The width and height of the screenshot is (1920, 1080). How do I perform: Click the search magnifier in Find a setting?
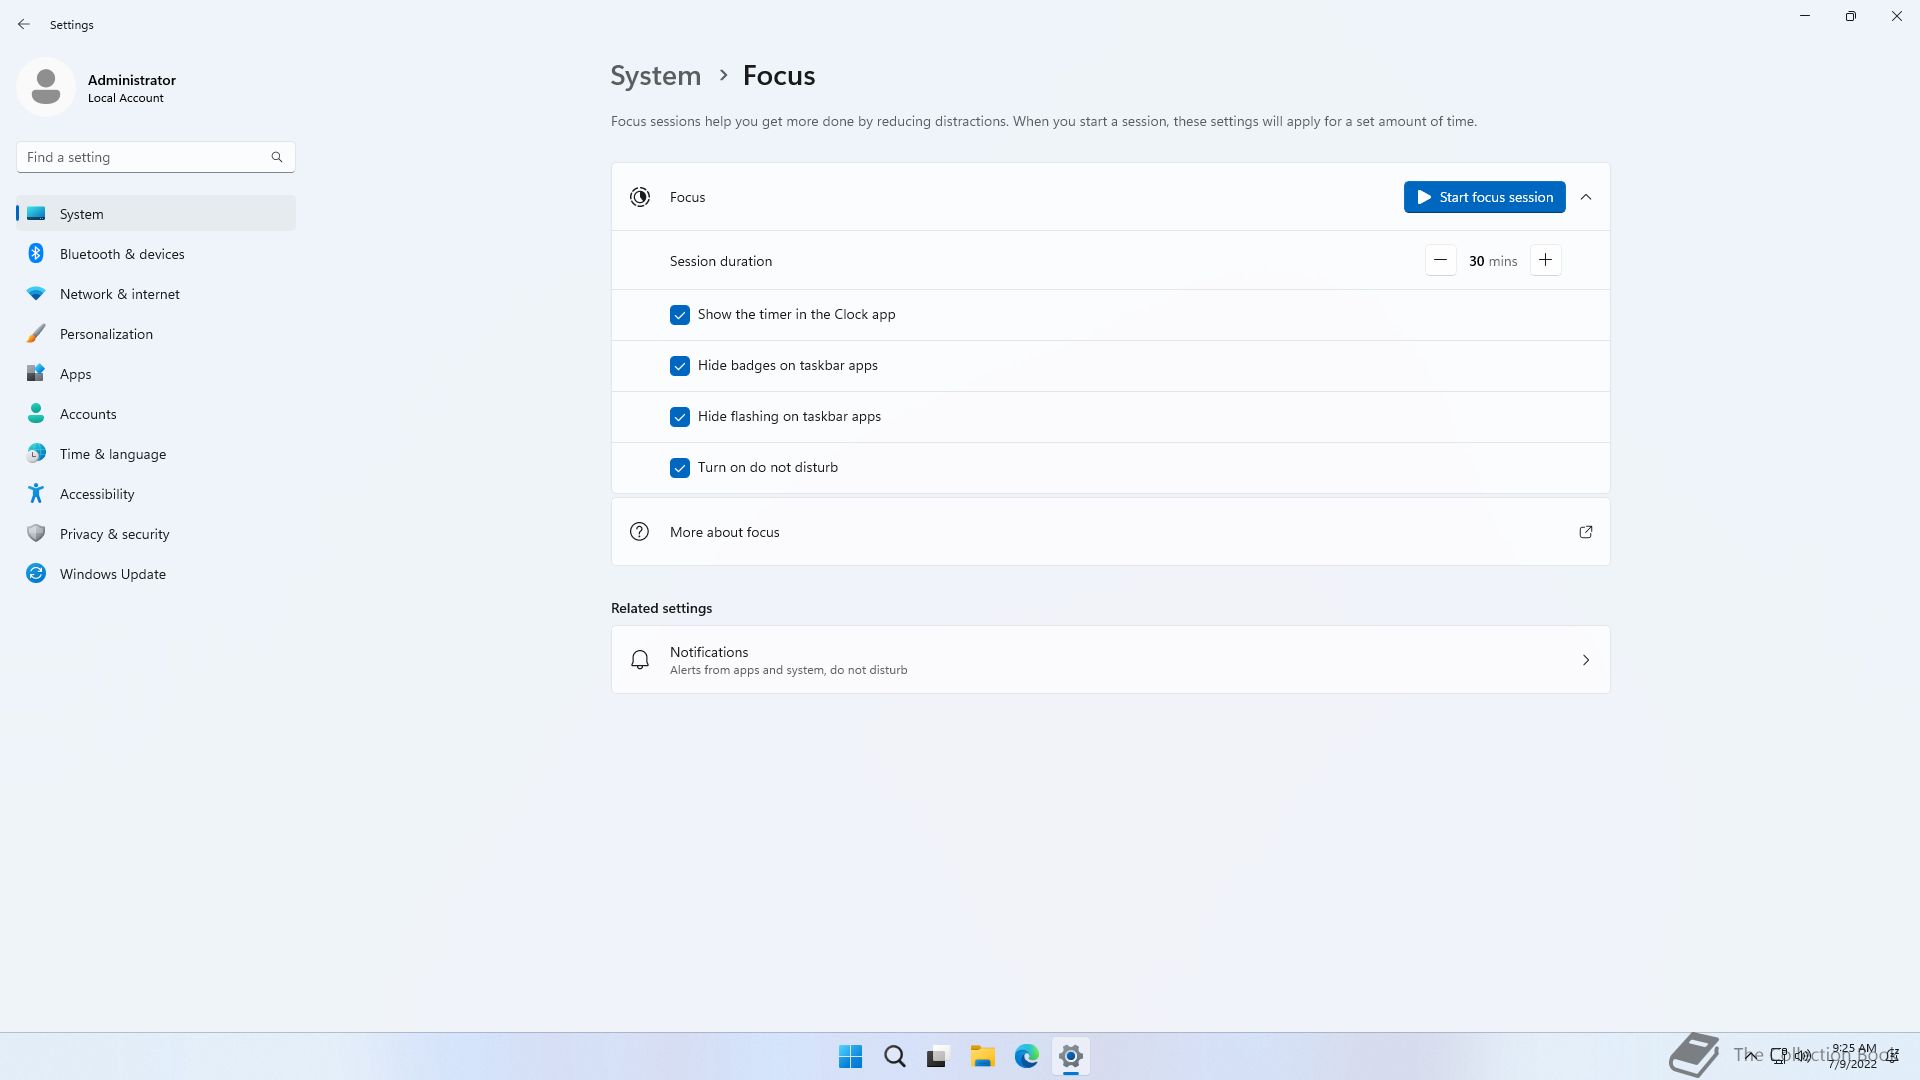click(277, 157)
